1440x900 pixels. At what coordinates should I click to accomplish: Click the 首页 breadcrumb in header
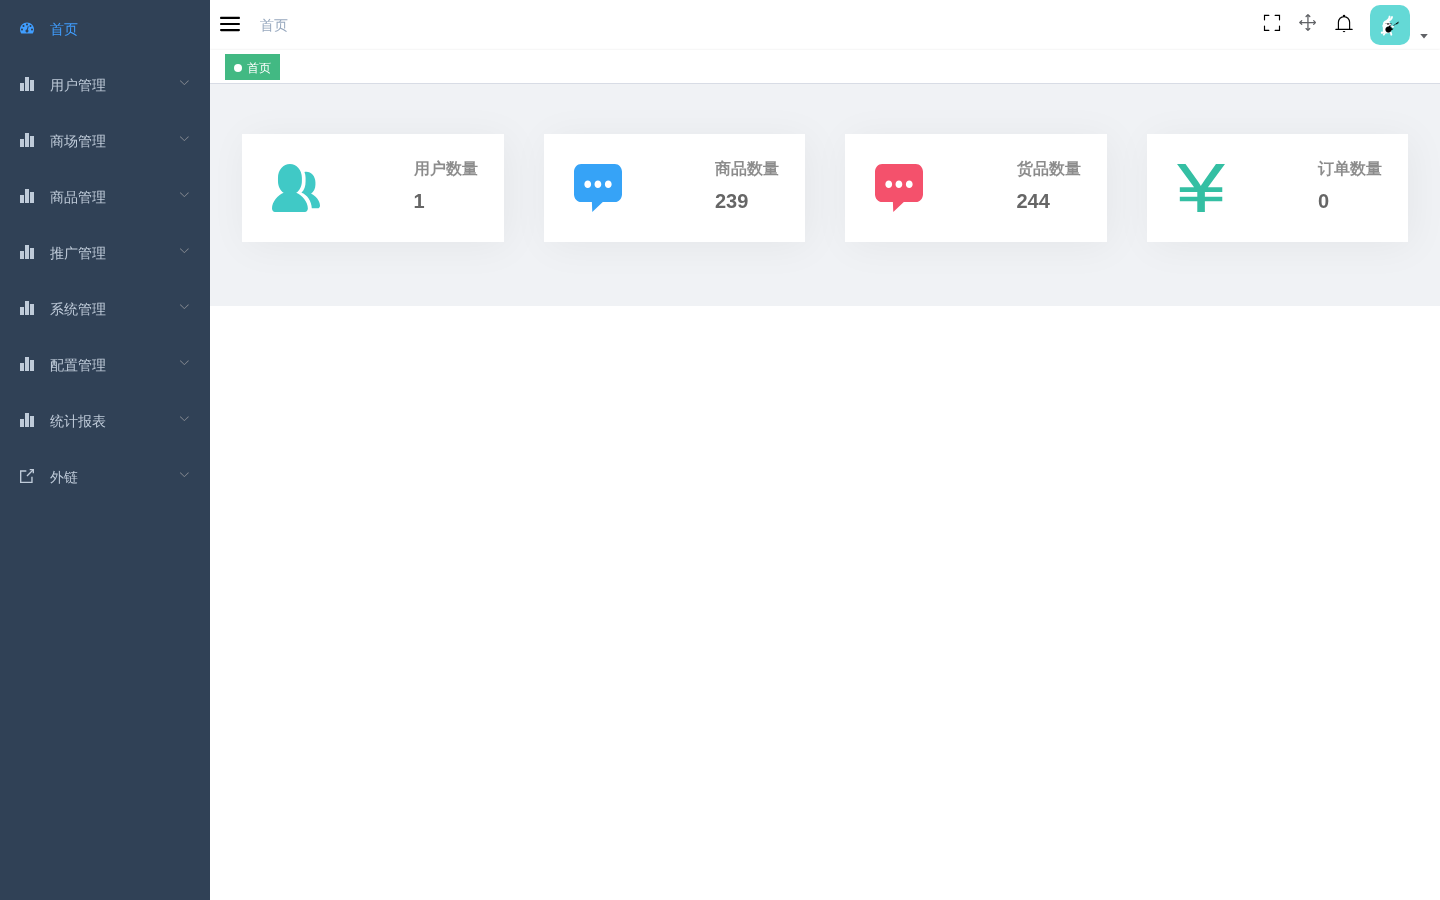[274, 25]
